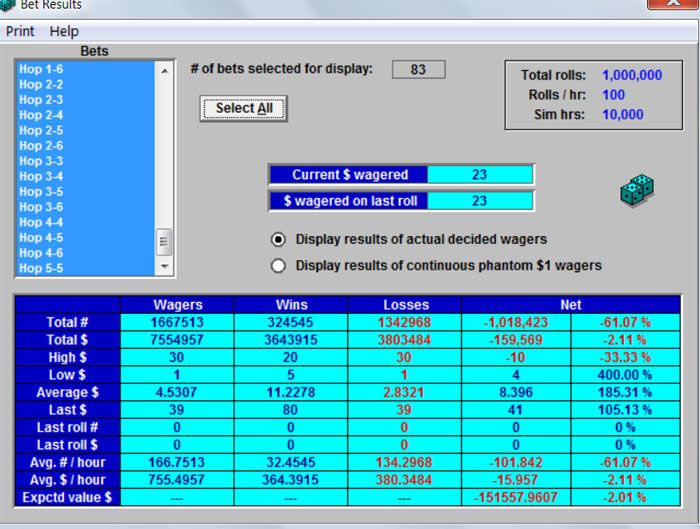
Task: Select continuous phantom $1 wagers option
Action: point(278,266)
